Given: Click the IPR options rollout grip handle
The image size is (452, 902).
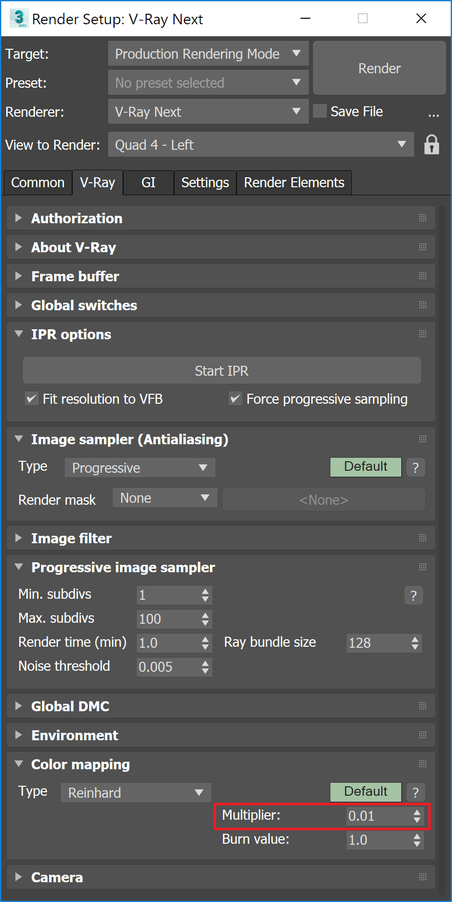Looking at the screenshot, I should pos(423,334).
